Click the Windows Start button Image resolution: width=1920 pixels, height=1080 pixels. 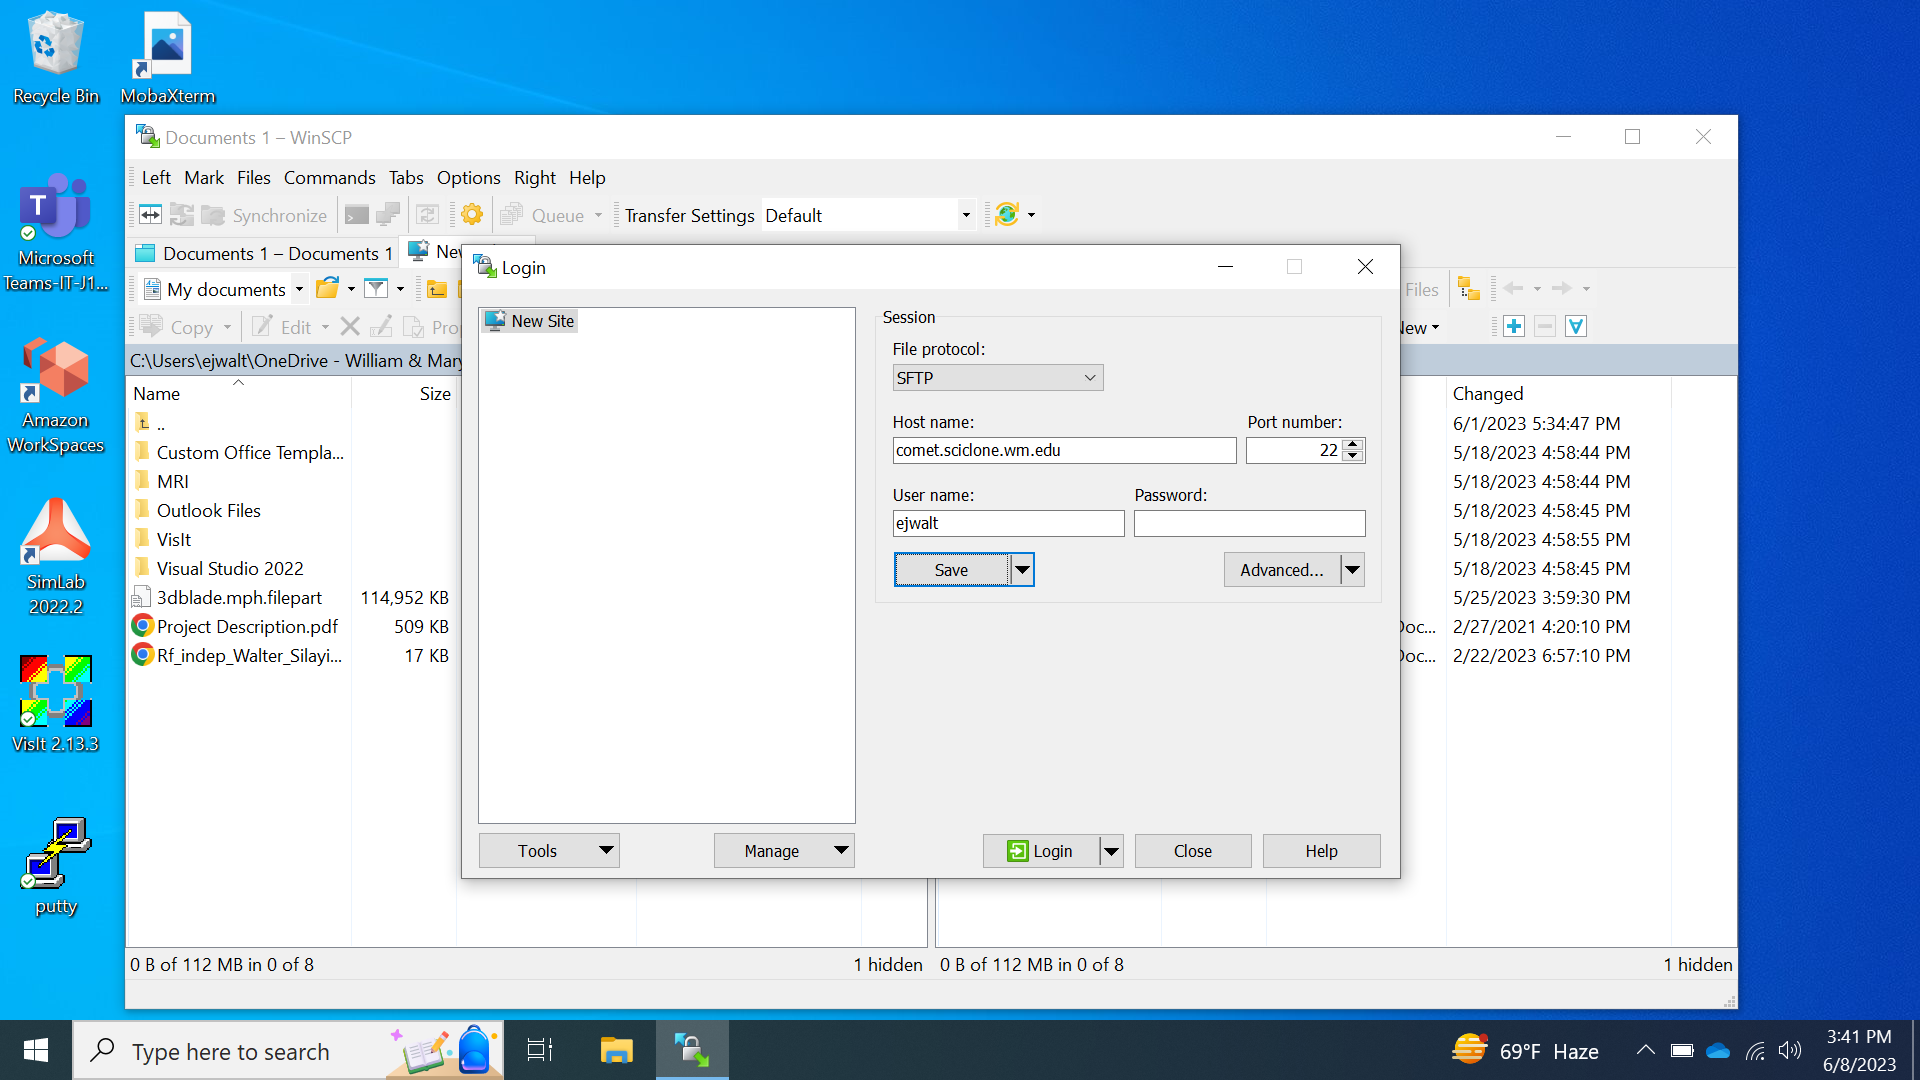coord(36,1050)
